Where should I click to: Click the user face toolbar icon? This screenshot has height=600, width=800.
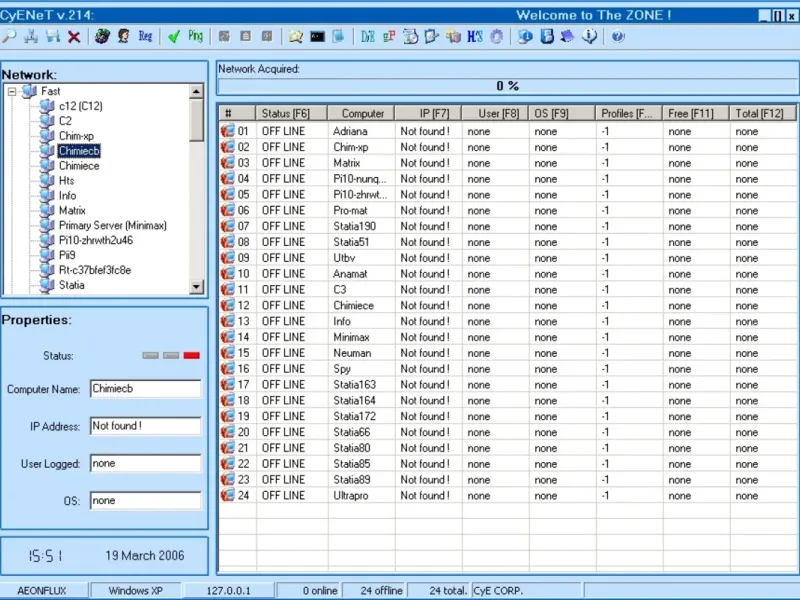[123, 37]
